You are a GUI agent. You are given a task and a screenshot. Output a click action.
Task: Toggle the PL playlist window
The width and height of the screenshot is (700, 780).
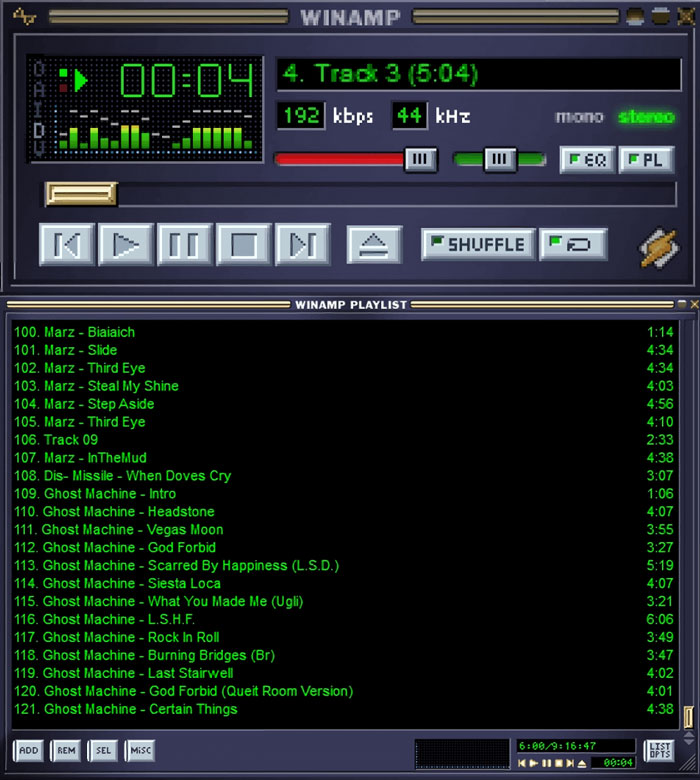pos(645,160)
